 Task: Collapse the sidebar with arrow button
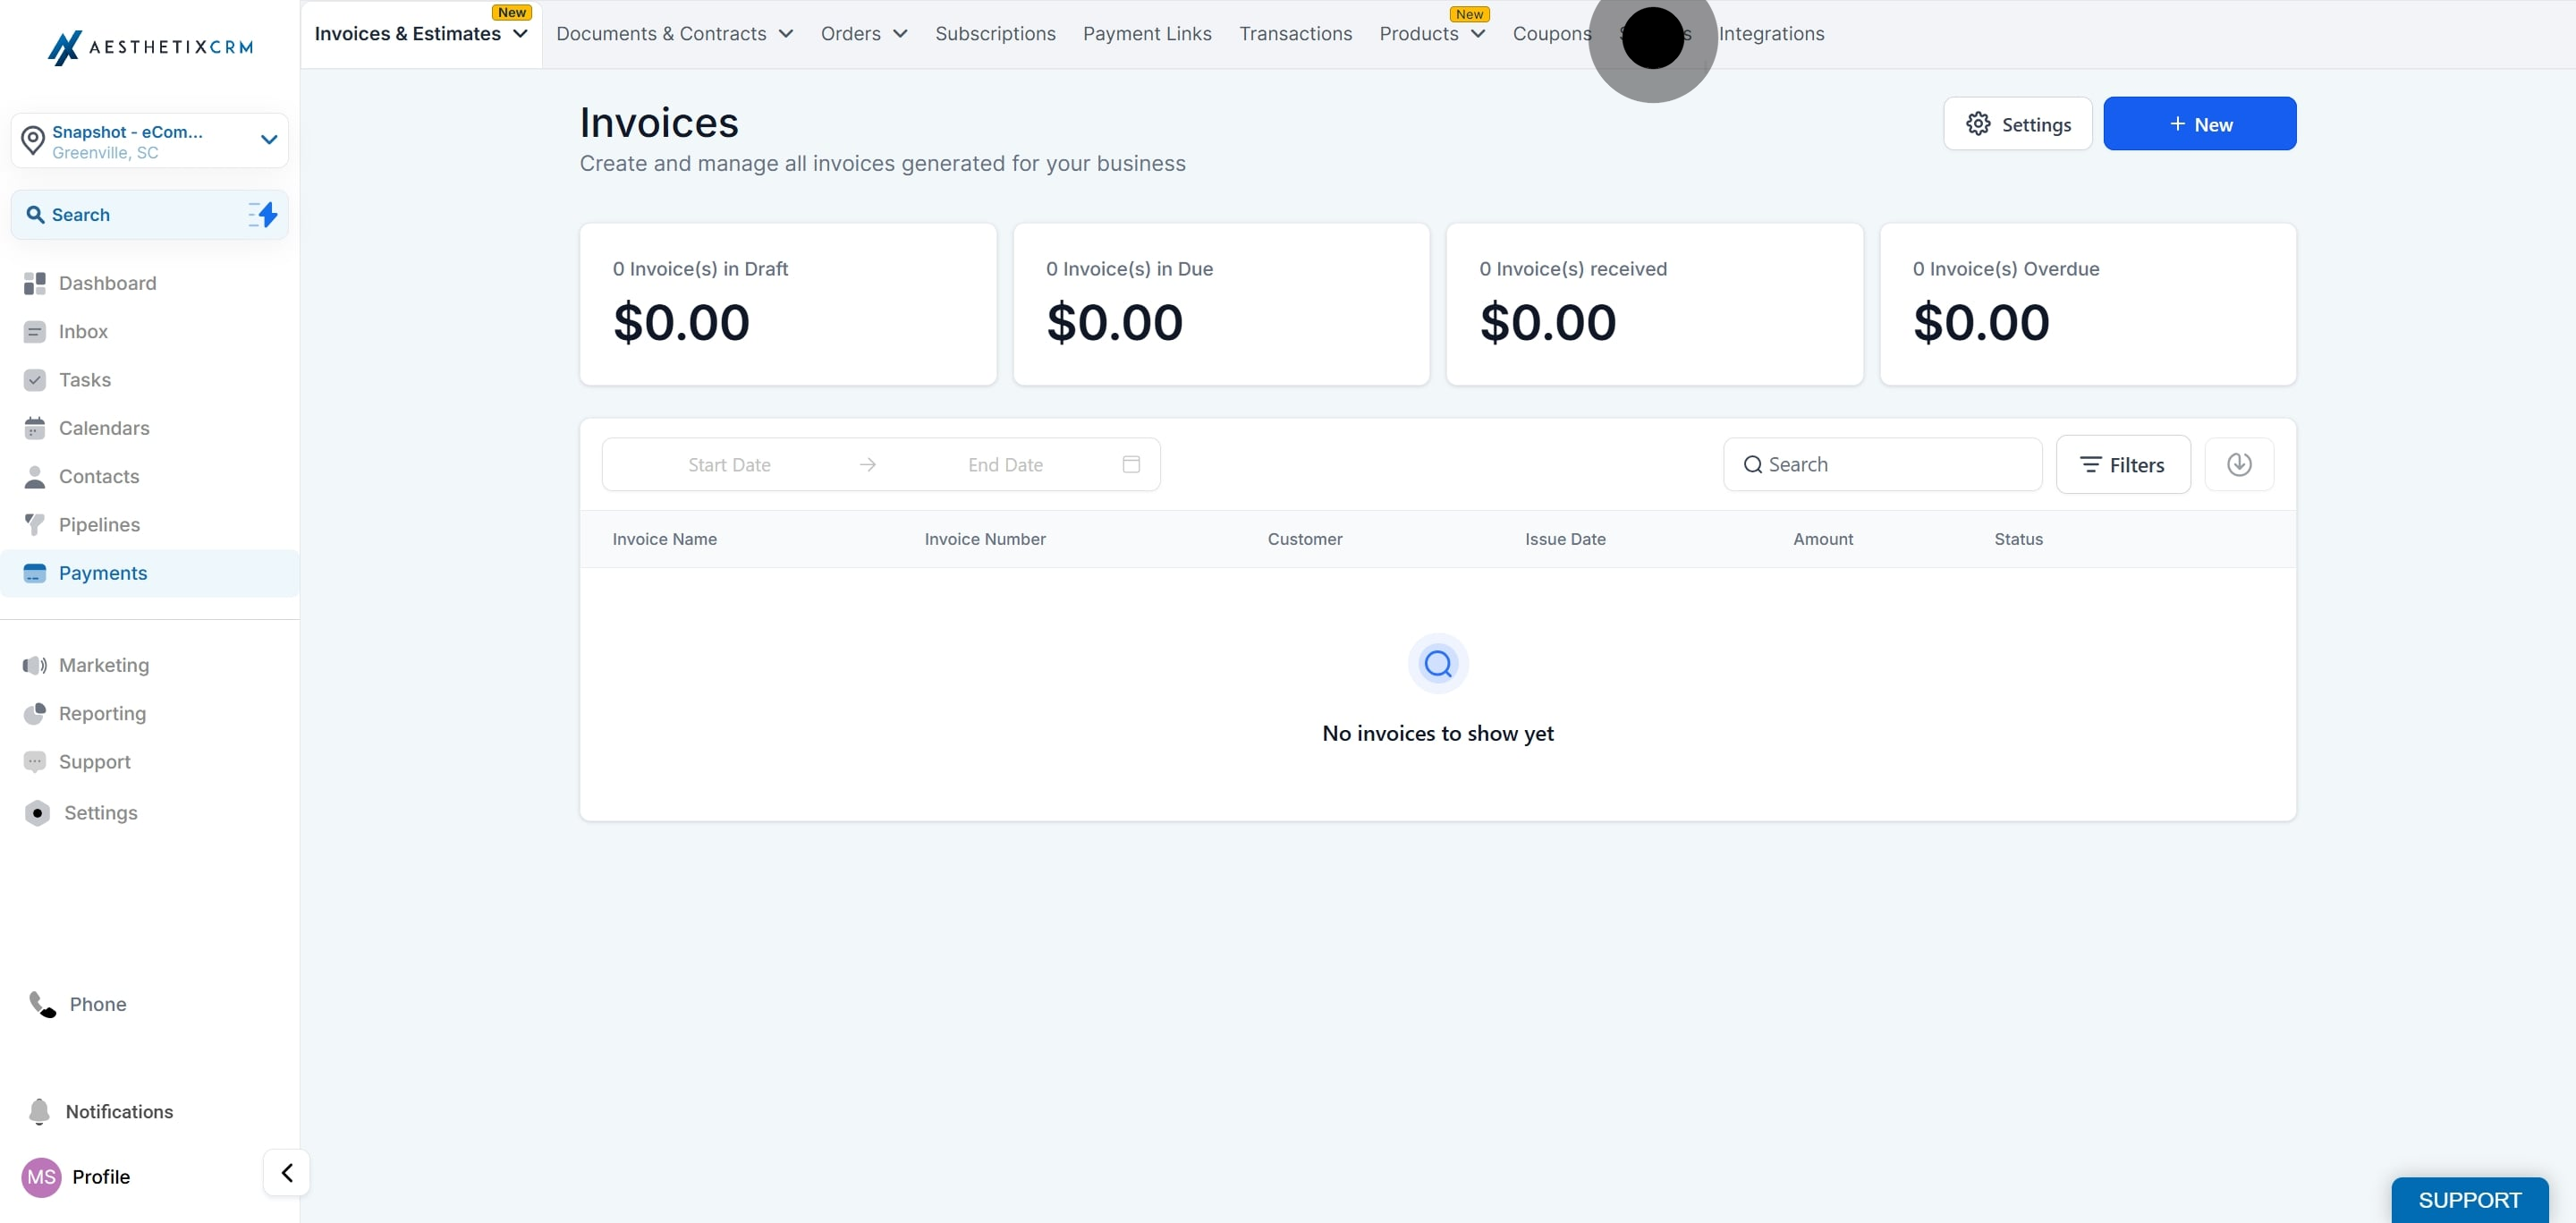tap(286, 1172)
